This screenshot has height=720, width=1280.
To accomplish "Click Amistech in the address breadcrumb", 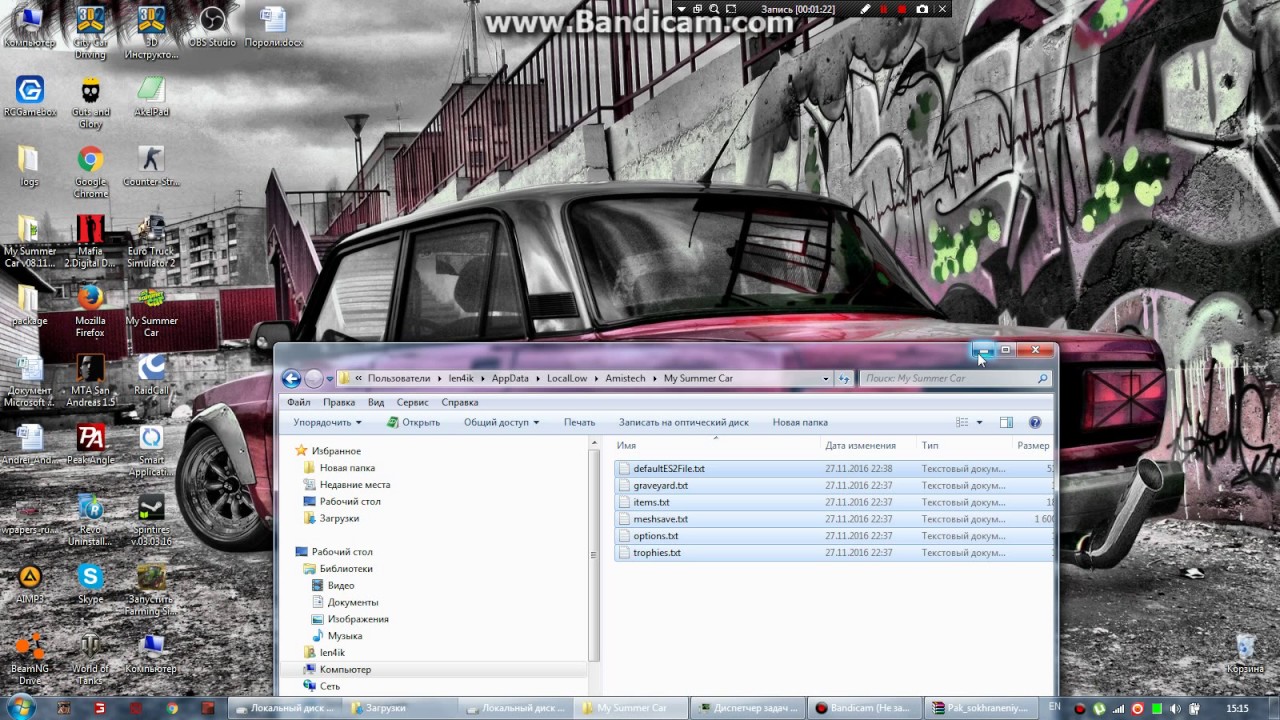I will tap(625, 379).
